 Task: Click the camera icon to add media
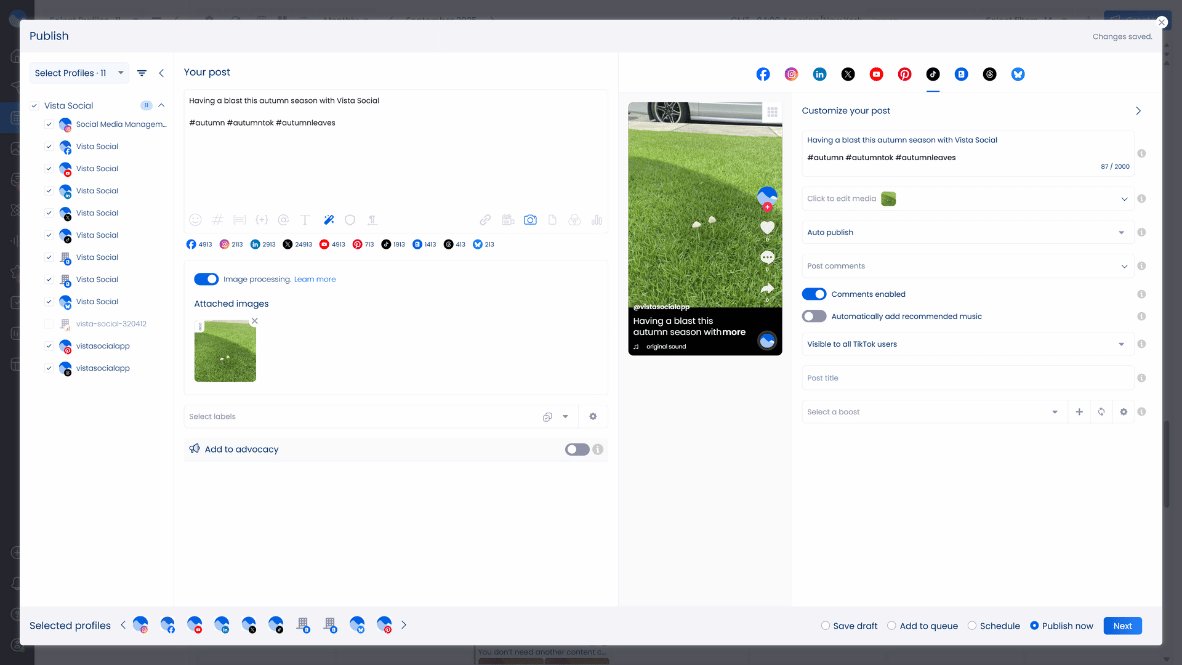530,219
